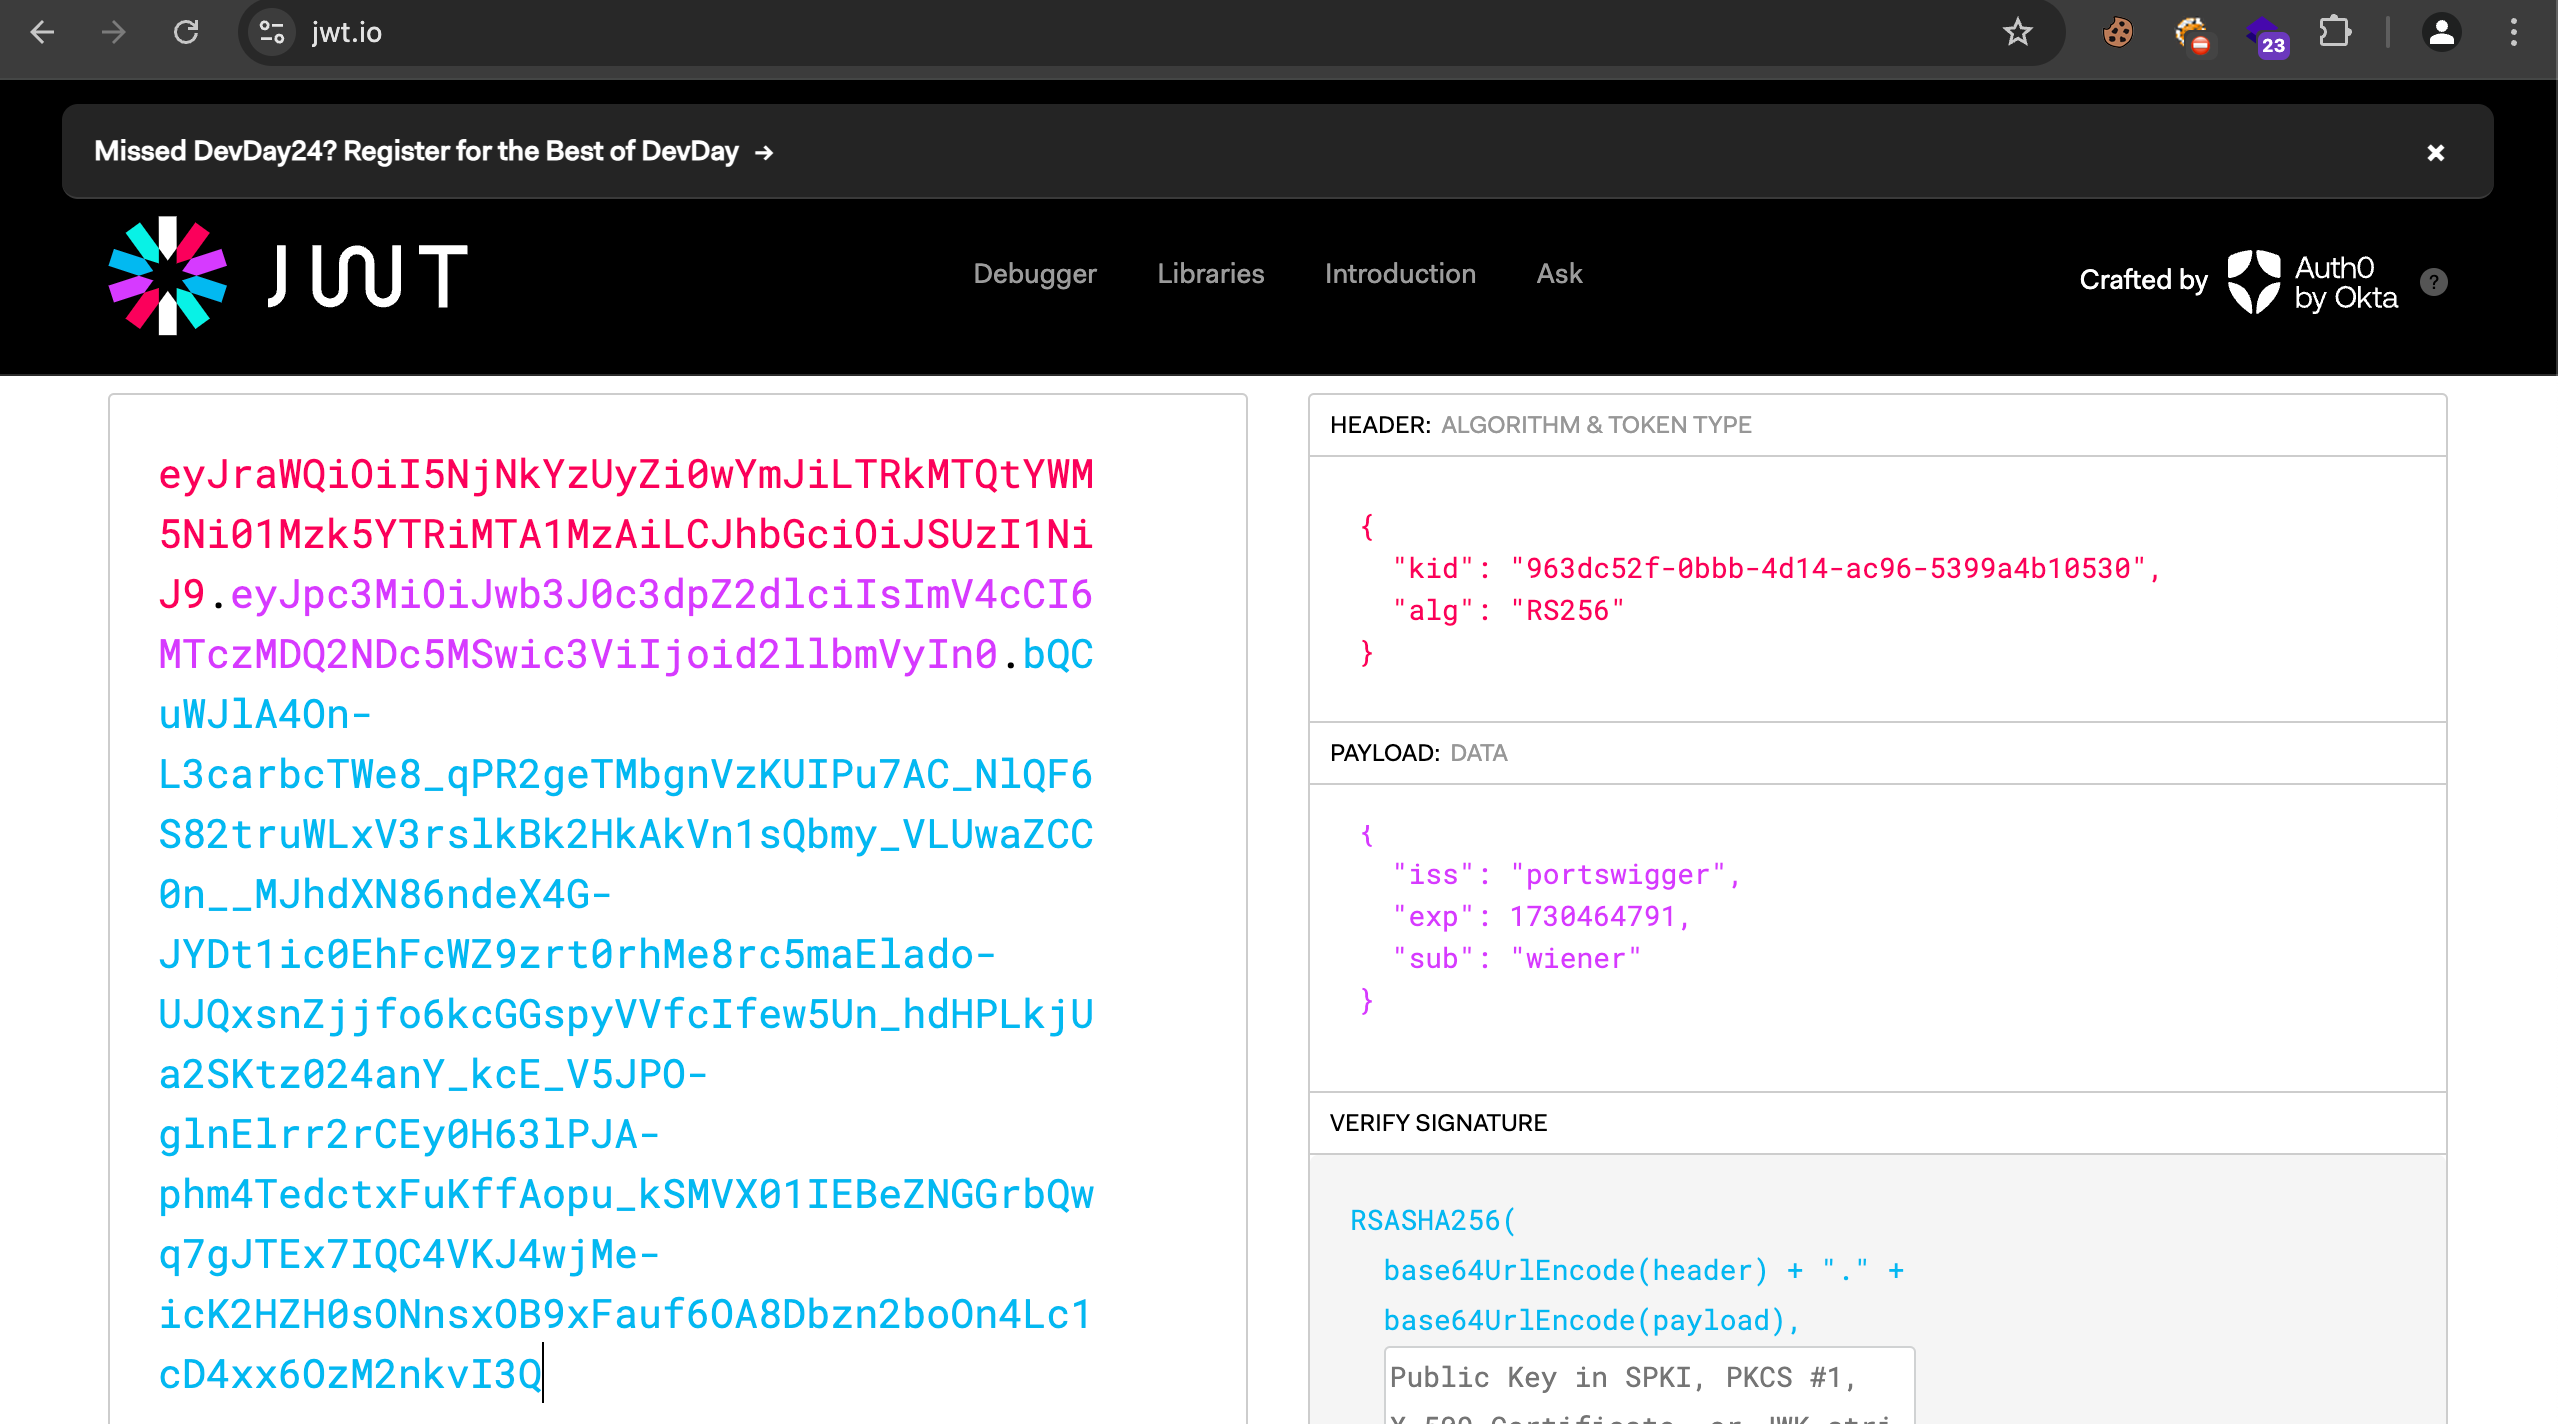
Task: Bookmark this page with the star icon
Action: pos(2017,33)
